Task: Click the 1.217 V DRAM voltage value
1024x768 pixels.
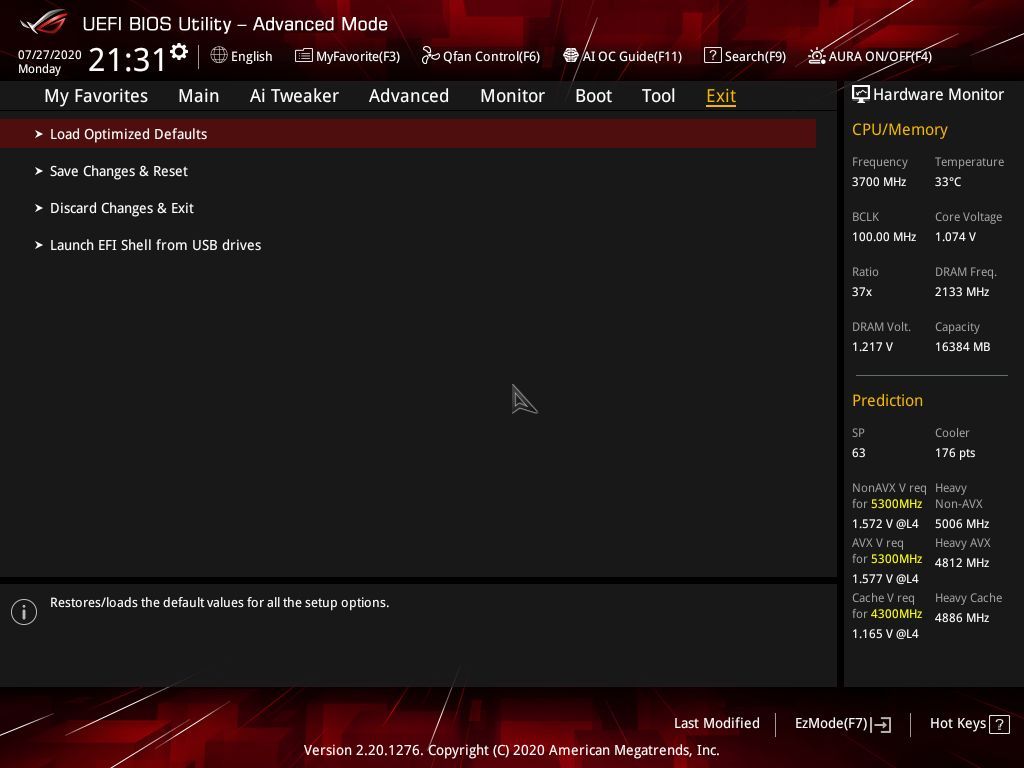Action: click(872, 347)
